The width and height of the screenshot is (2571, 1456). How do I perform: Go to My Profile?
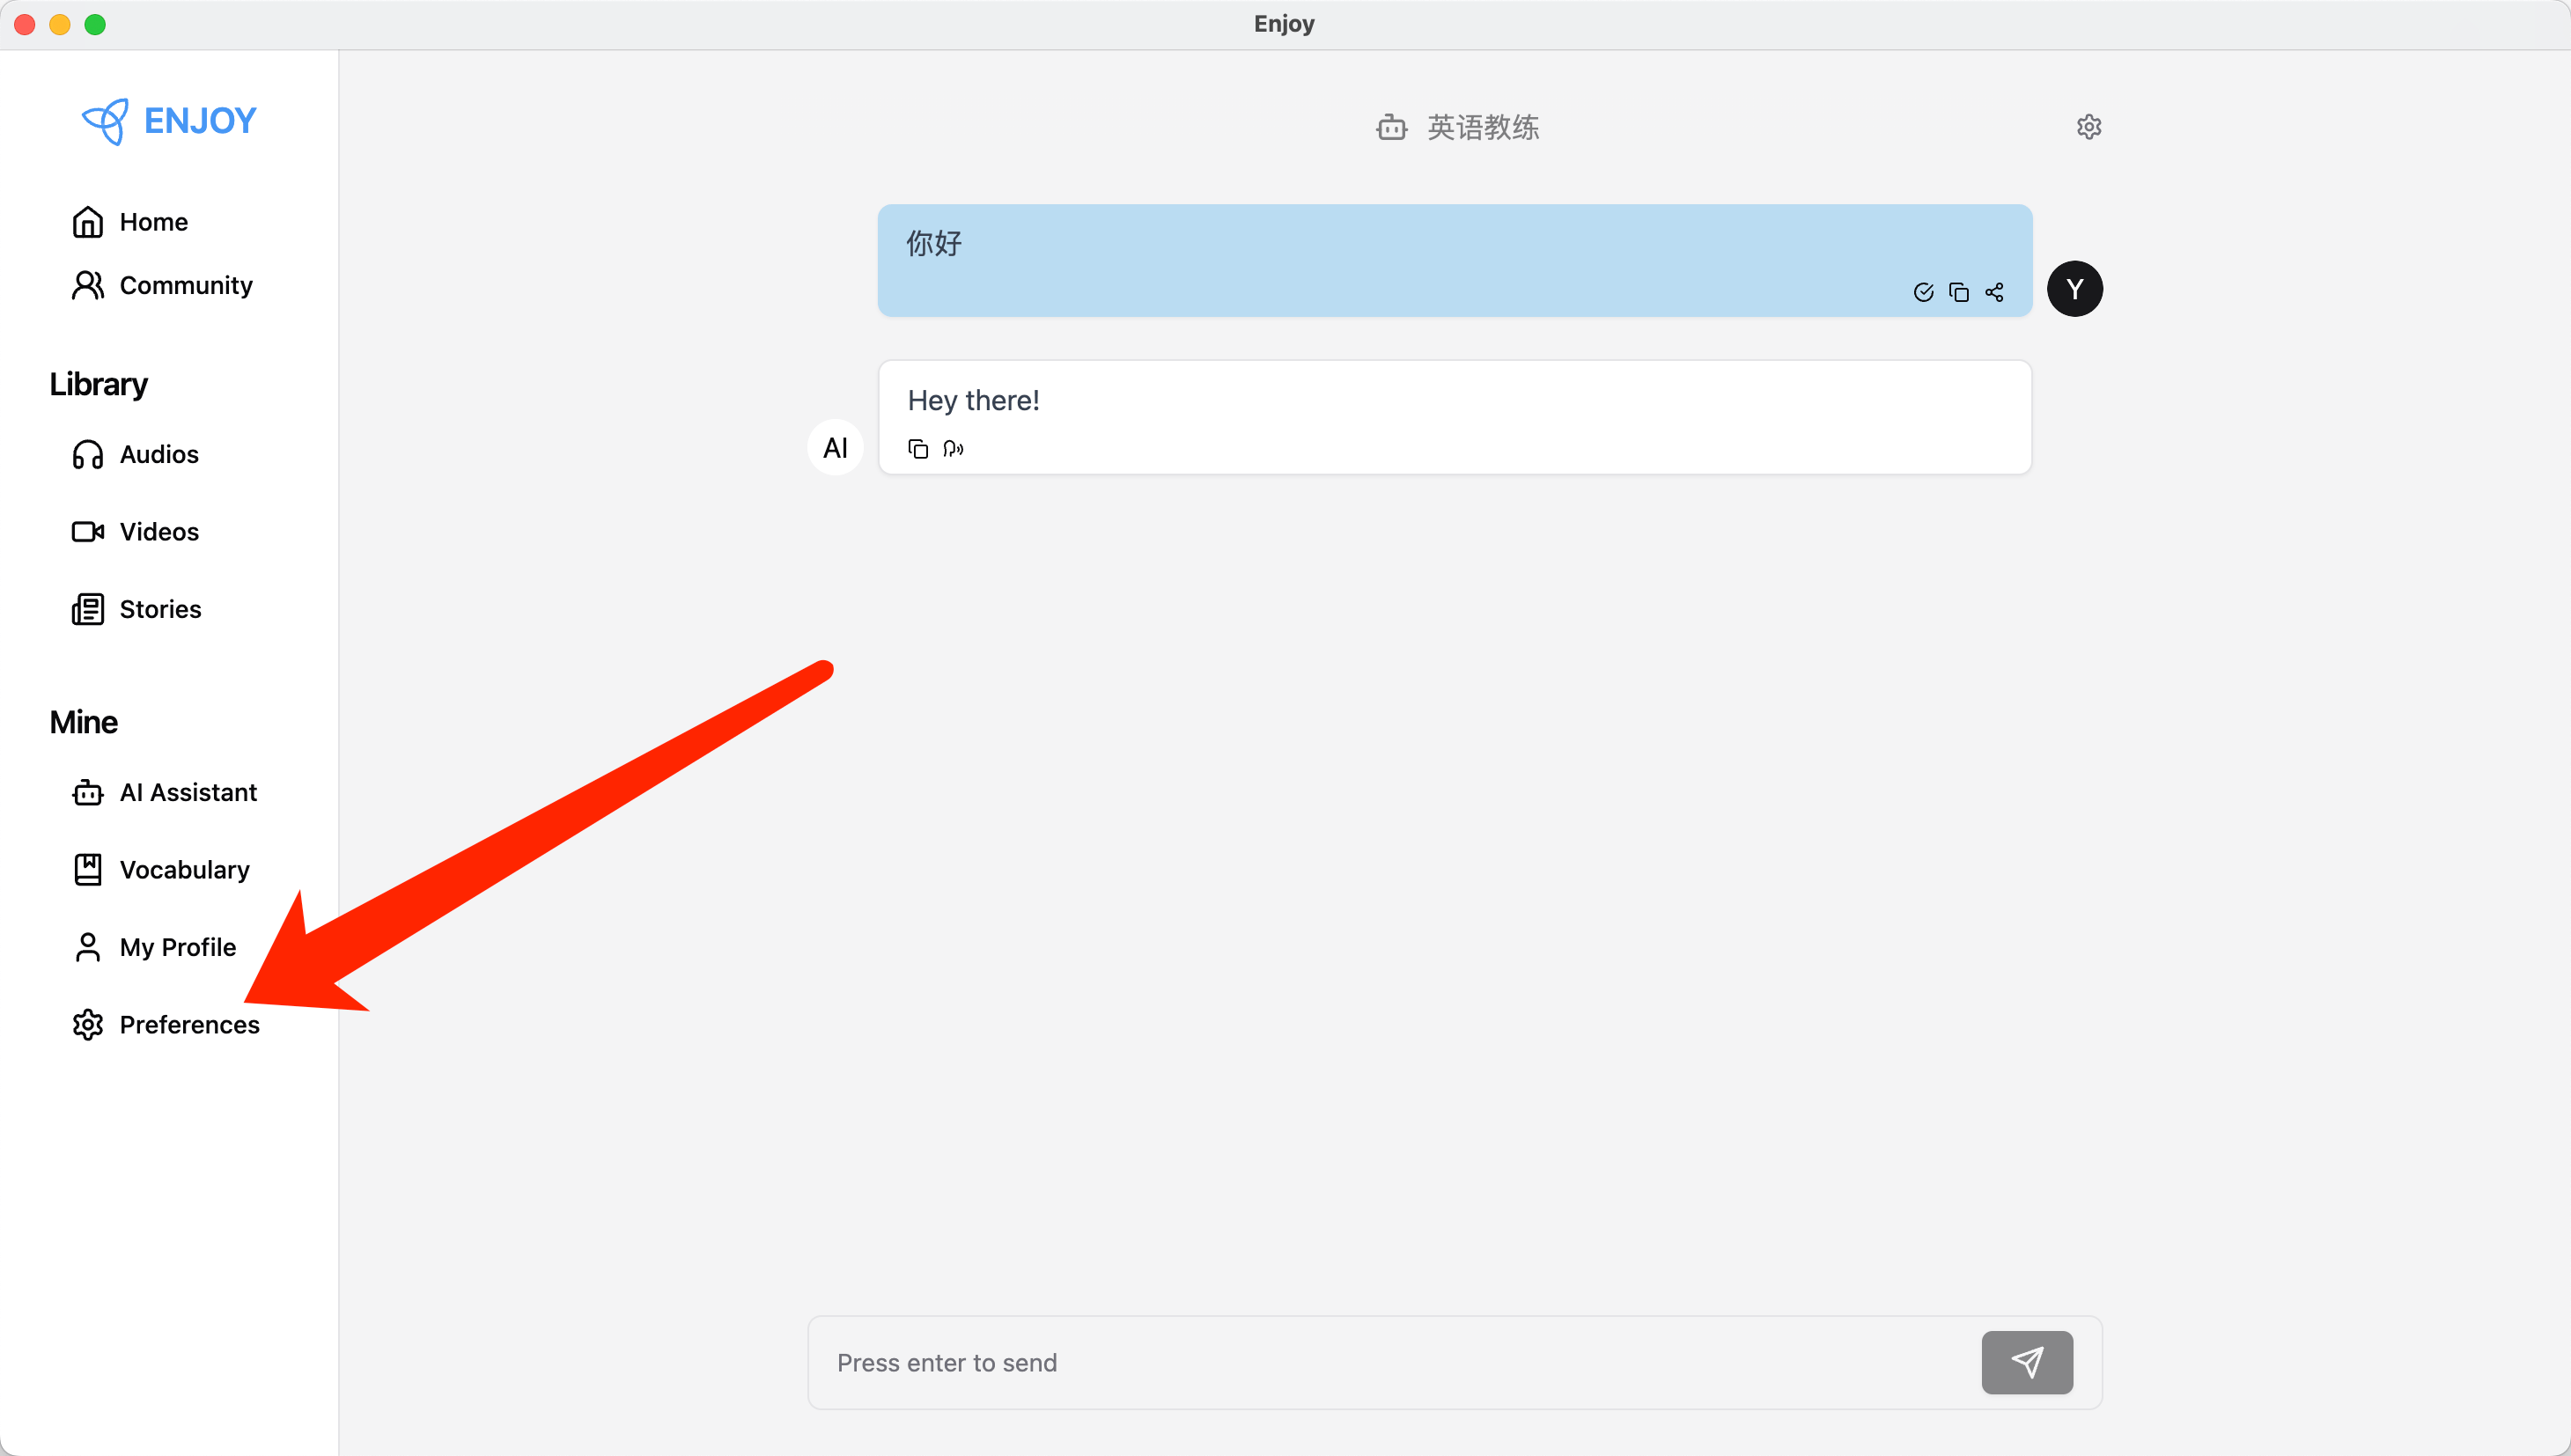pos(177,947)
